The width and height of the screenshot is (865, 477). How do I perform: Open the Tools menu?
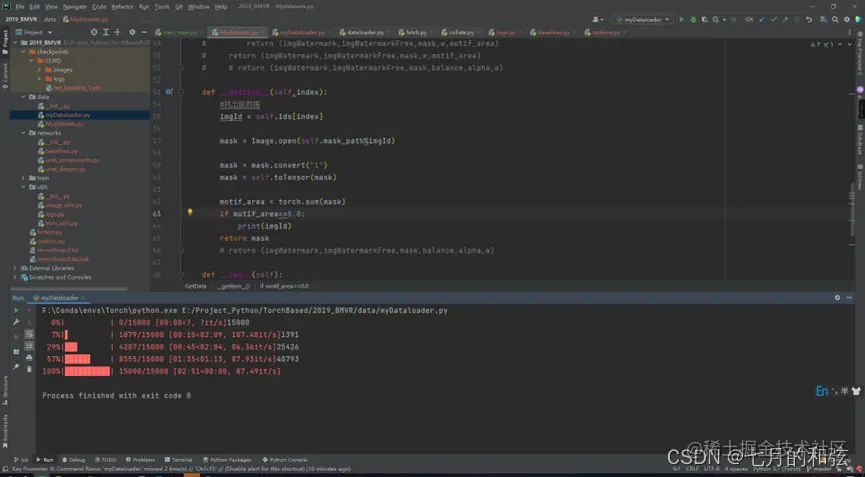click(x=162, y=7)
